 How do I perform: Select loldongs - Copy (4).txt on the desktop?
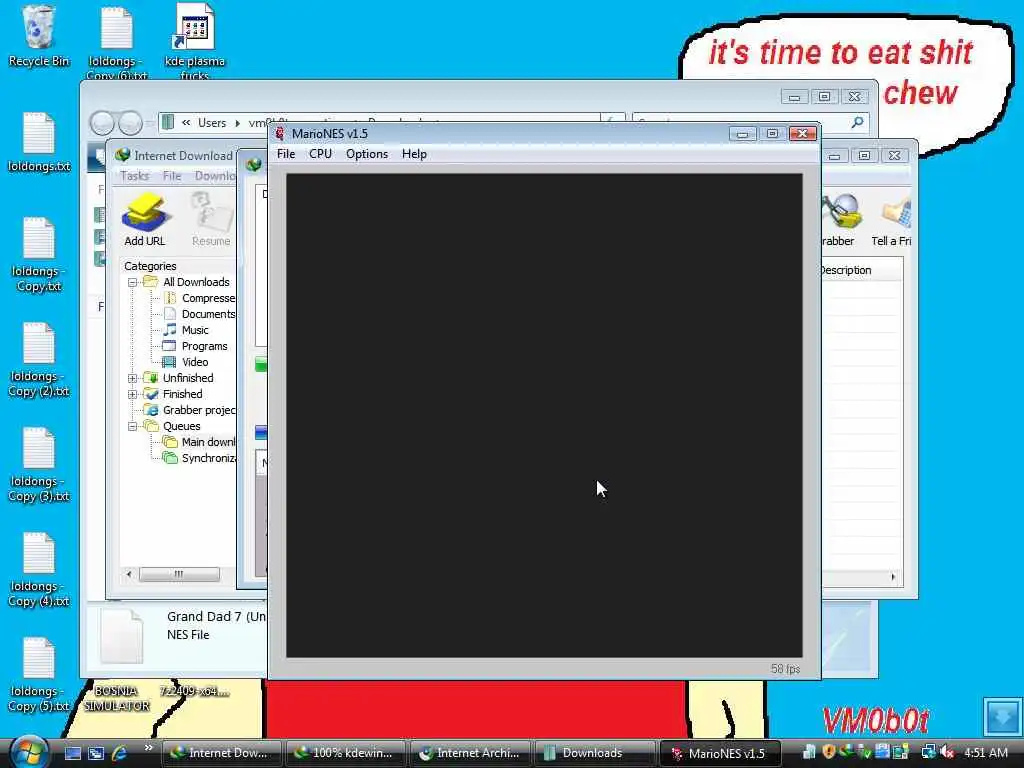pos(39,569)
